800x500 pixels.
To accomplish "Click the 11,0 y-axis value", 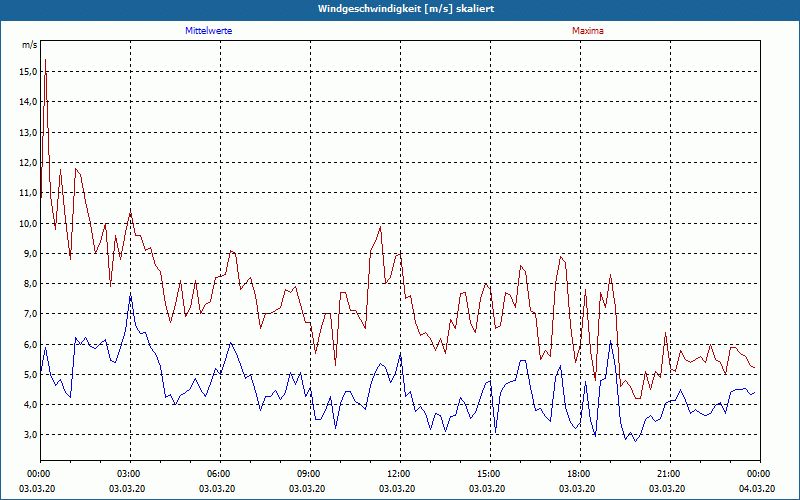I will click(x=28, y=193).
